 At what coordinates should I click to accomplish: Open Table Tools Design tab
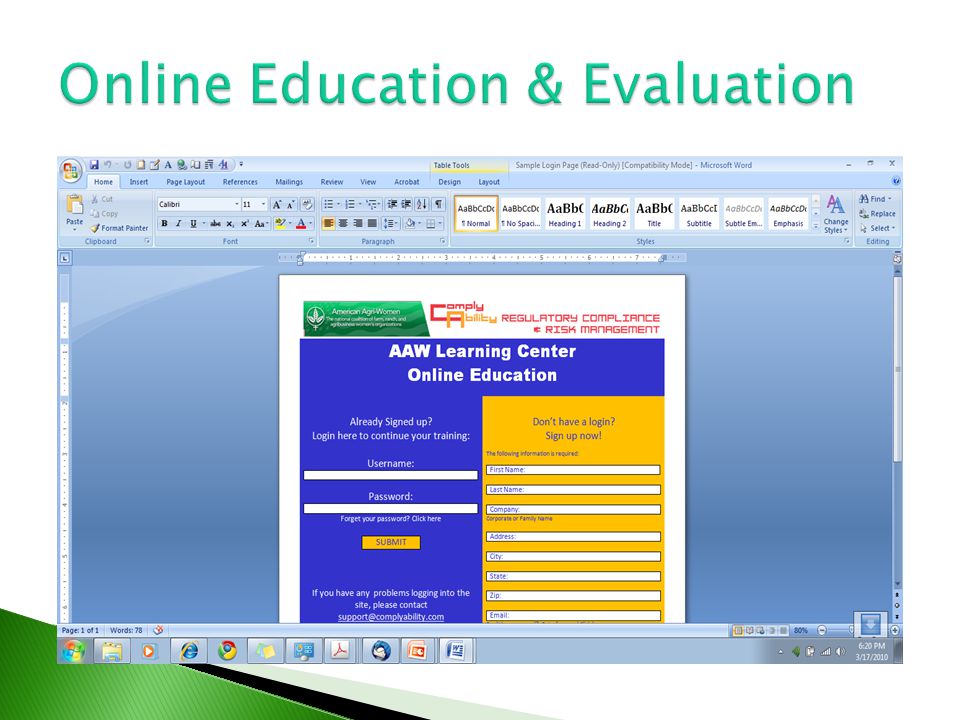449,182
